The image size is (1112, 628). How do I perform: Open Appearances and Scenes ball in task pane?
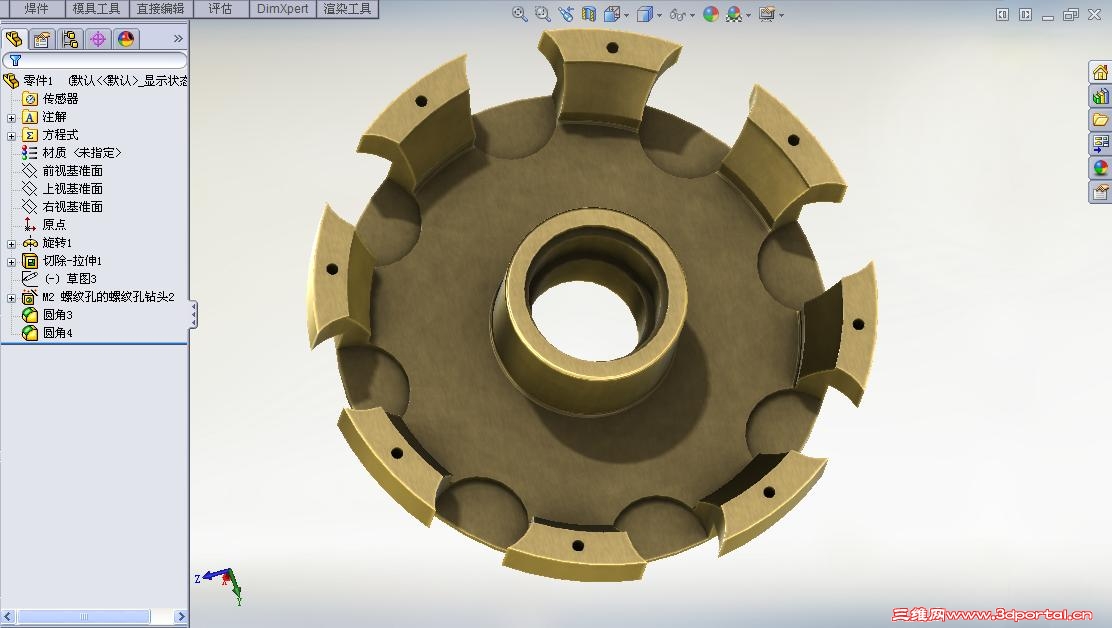[1100, 168]
